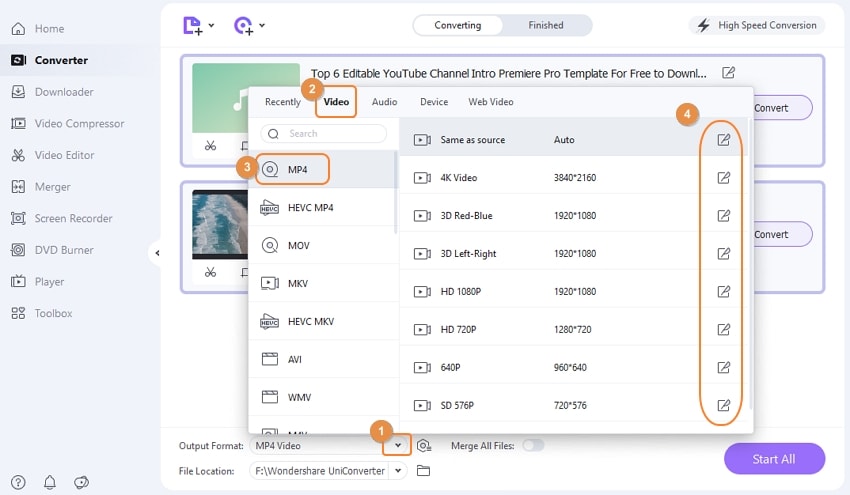
Task: Open the Device format tab
Action: click(x=434, y=102)
